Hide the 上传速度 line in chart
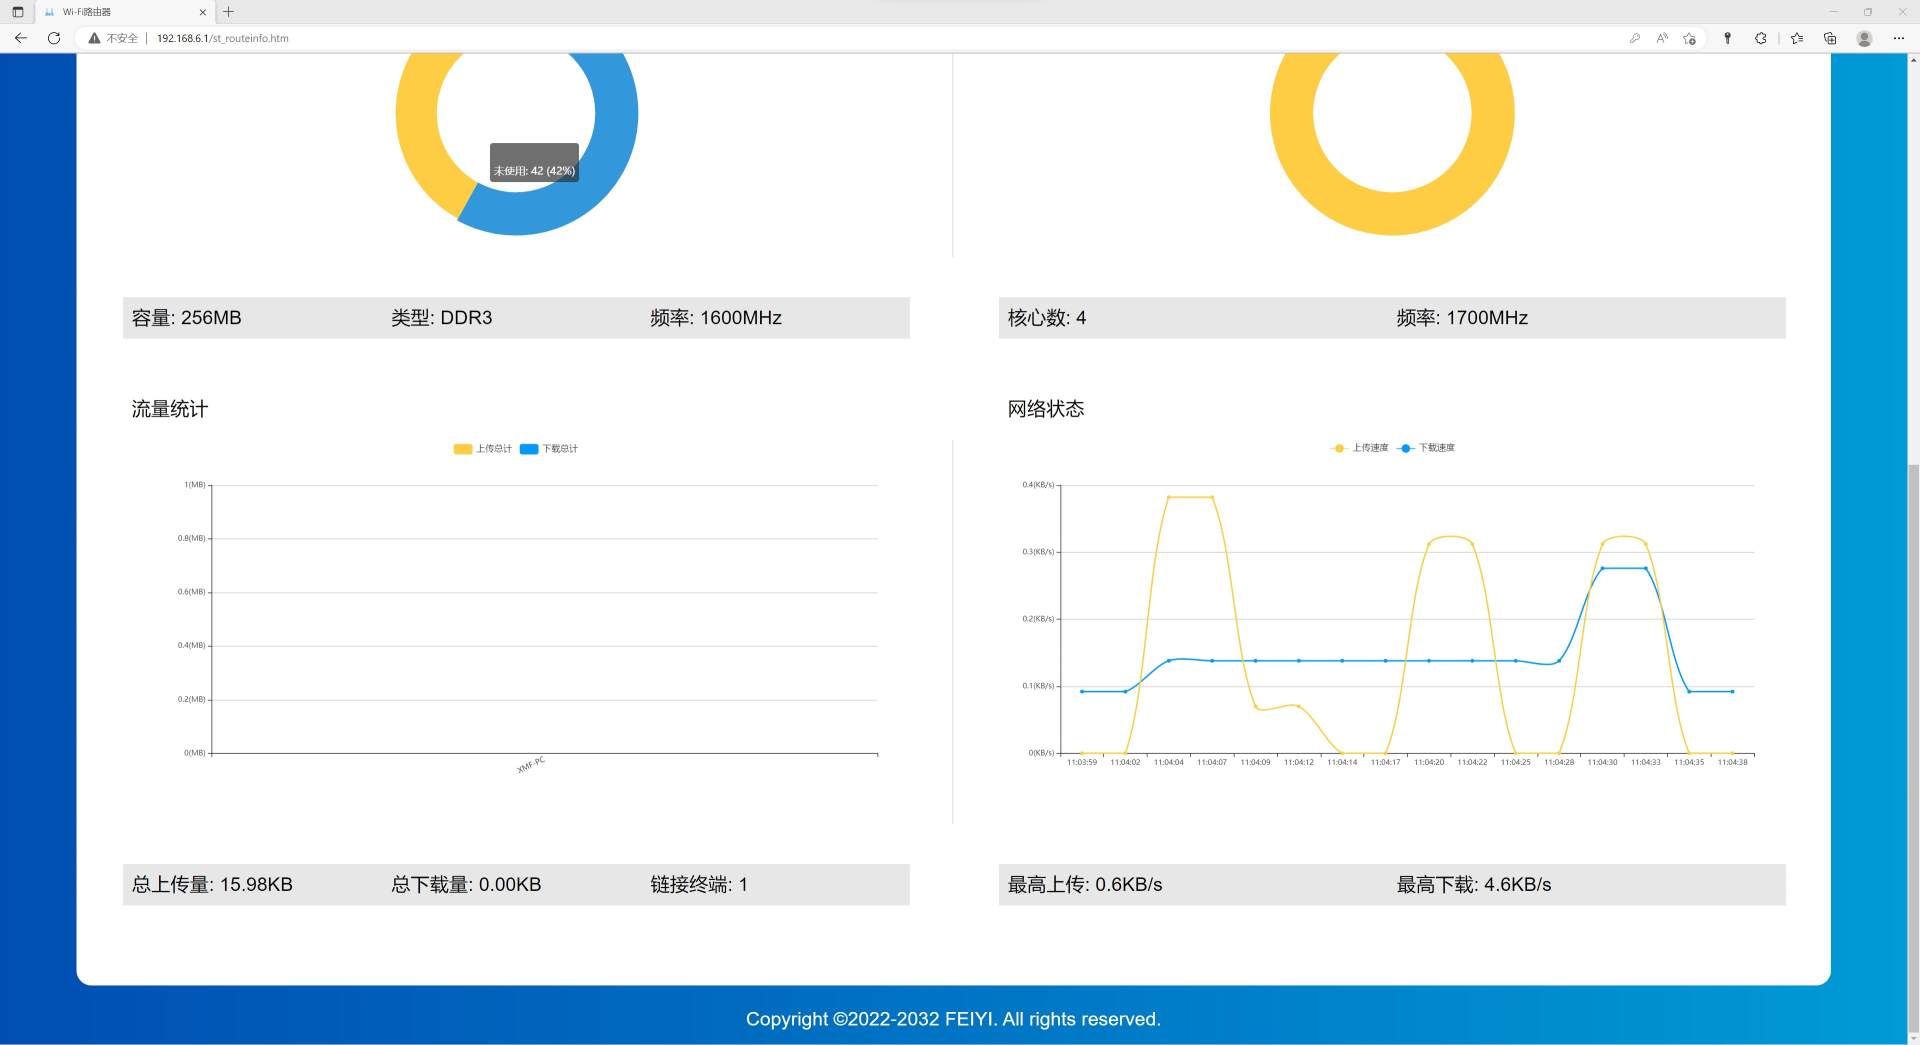Viewport: 1920px width, 1045px height. pyautogui.click(x=1360, y=448)
